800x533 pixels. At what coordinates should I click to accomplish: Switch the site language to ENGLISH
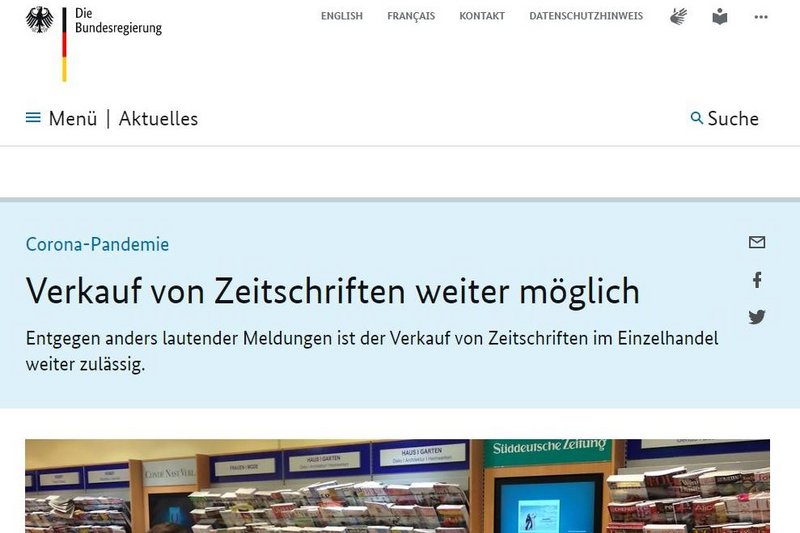tap(342, 16)
